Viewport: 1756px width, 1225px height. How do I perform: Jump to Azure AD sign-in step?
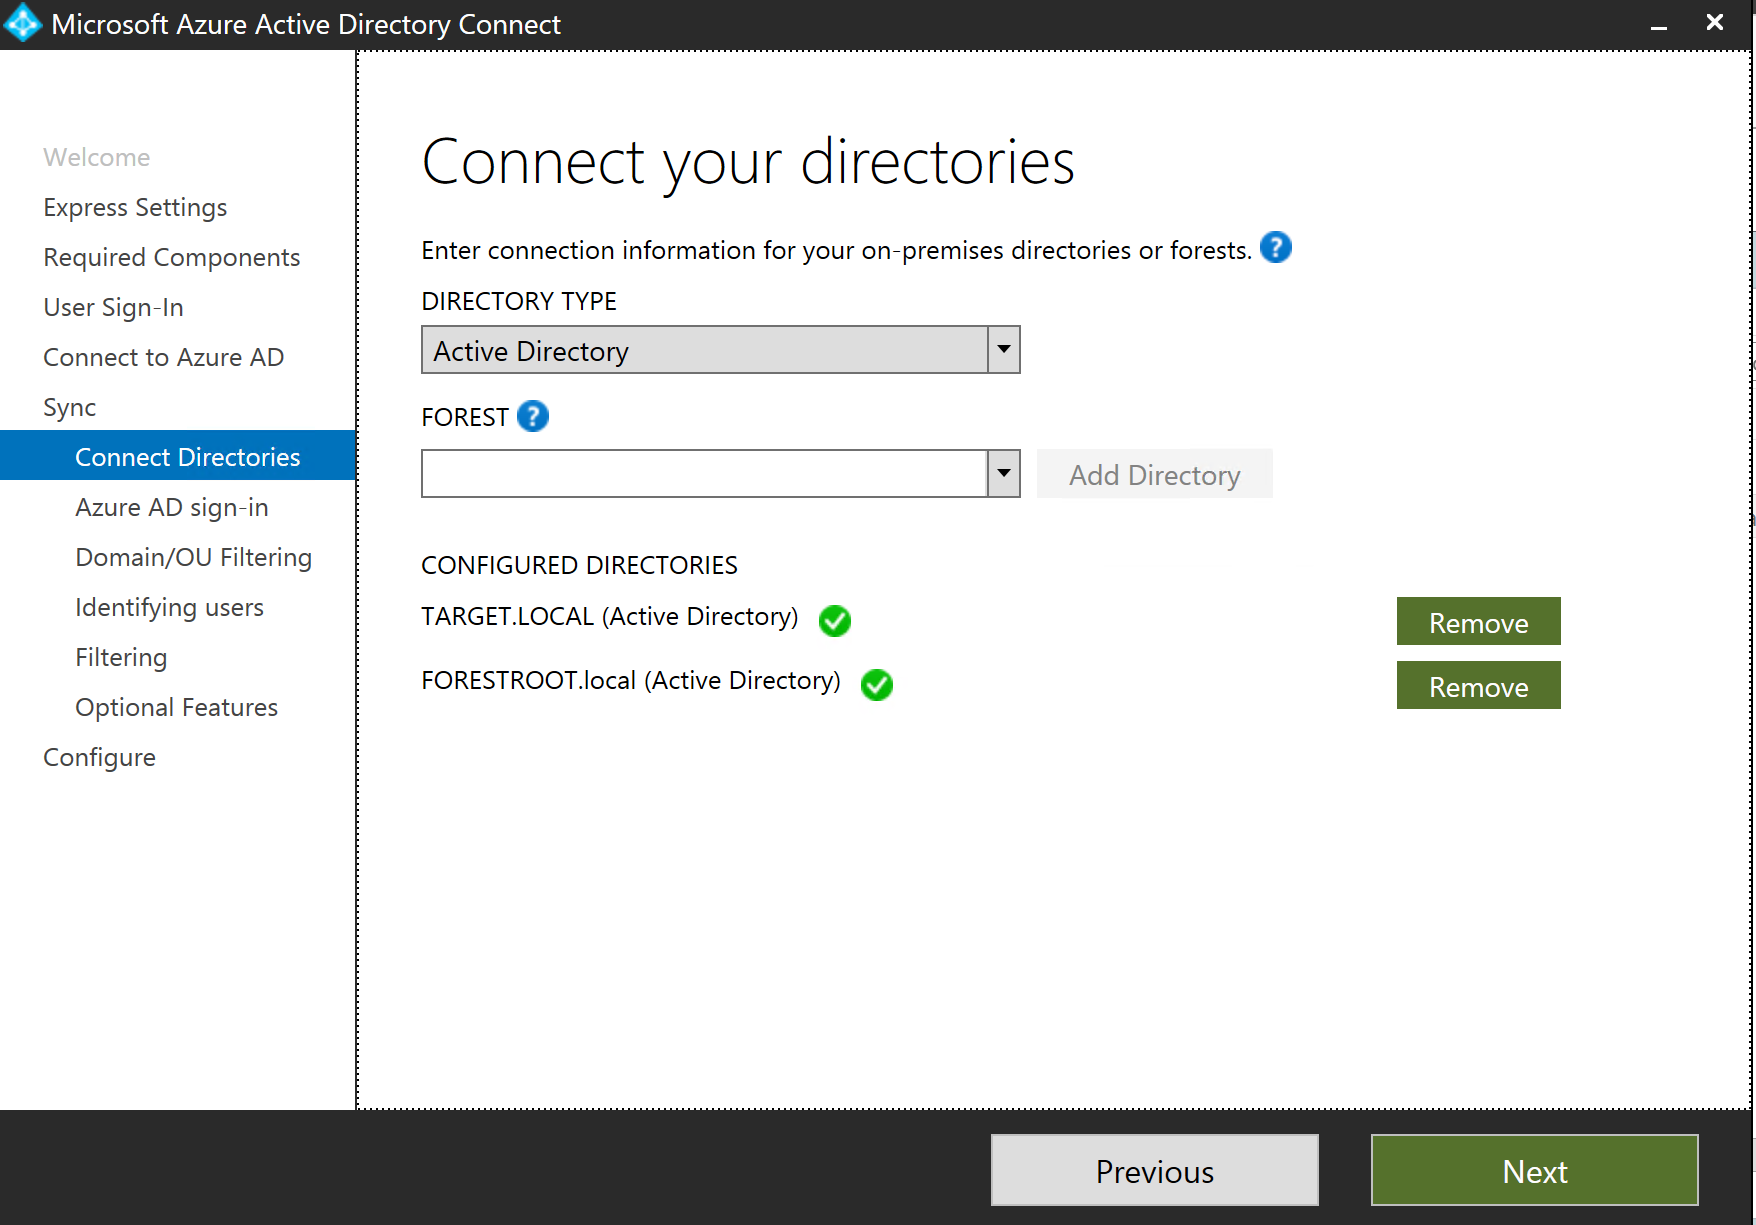tap(171, 507)
